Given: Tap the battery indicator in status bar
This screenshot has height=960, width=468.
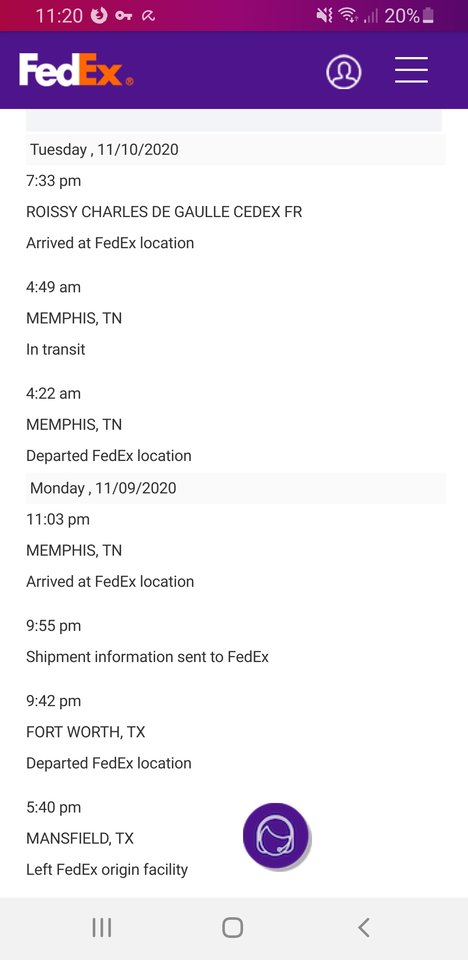Looking at the screenshot, I should pos(429,16).
